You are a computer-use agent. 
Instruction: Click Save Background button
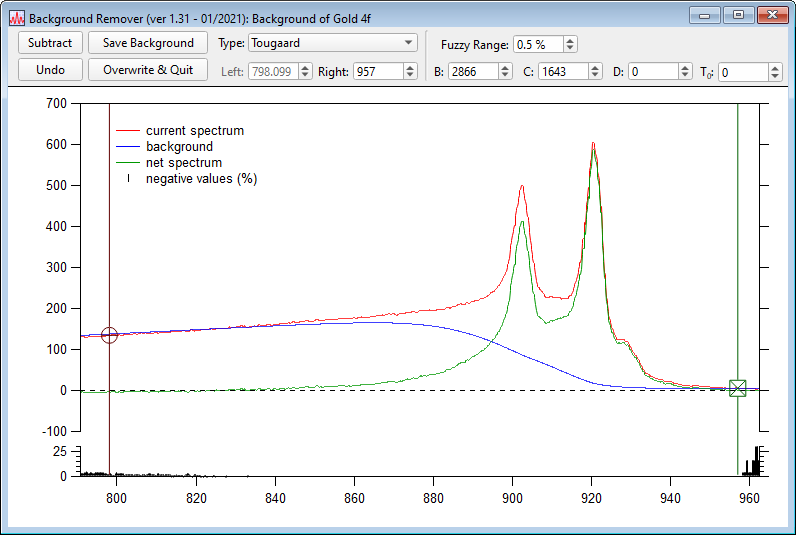point(148,43)
